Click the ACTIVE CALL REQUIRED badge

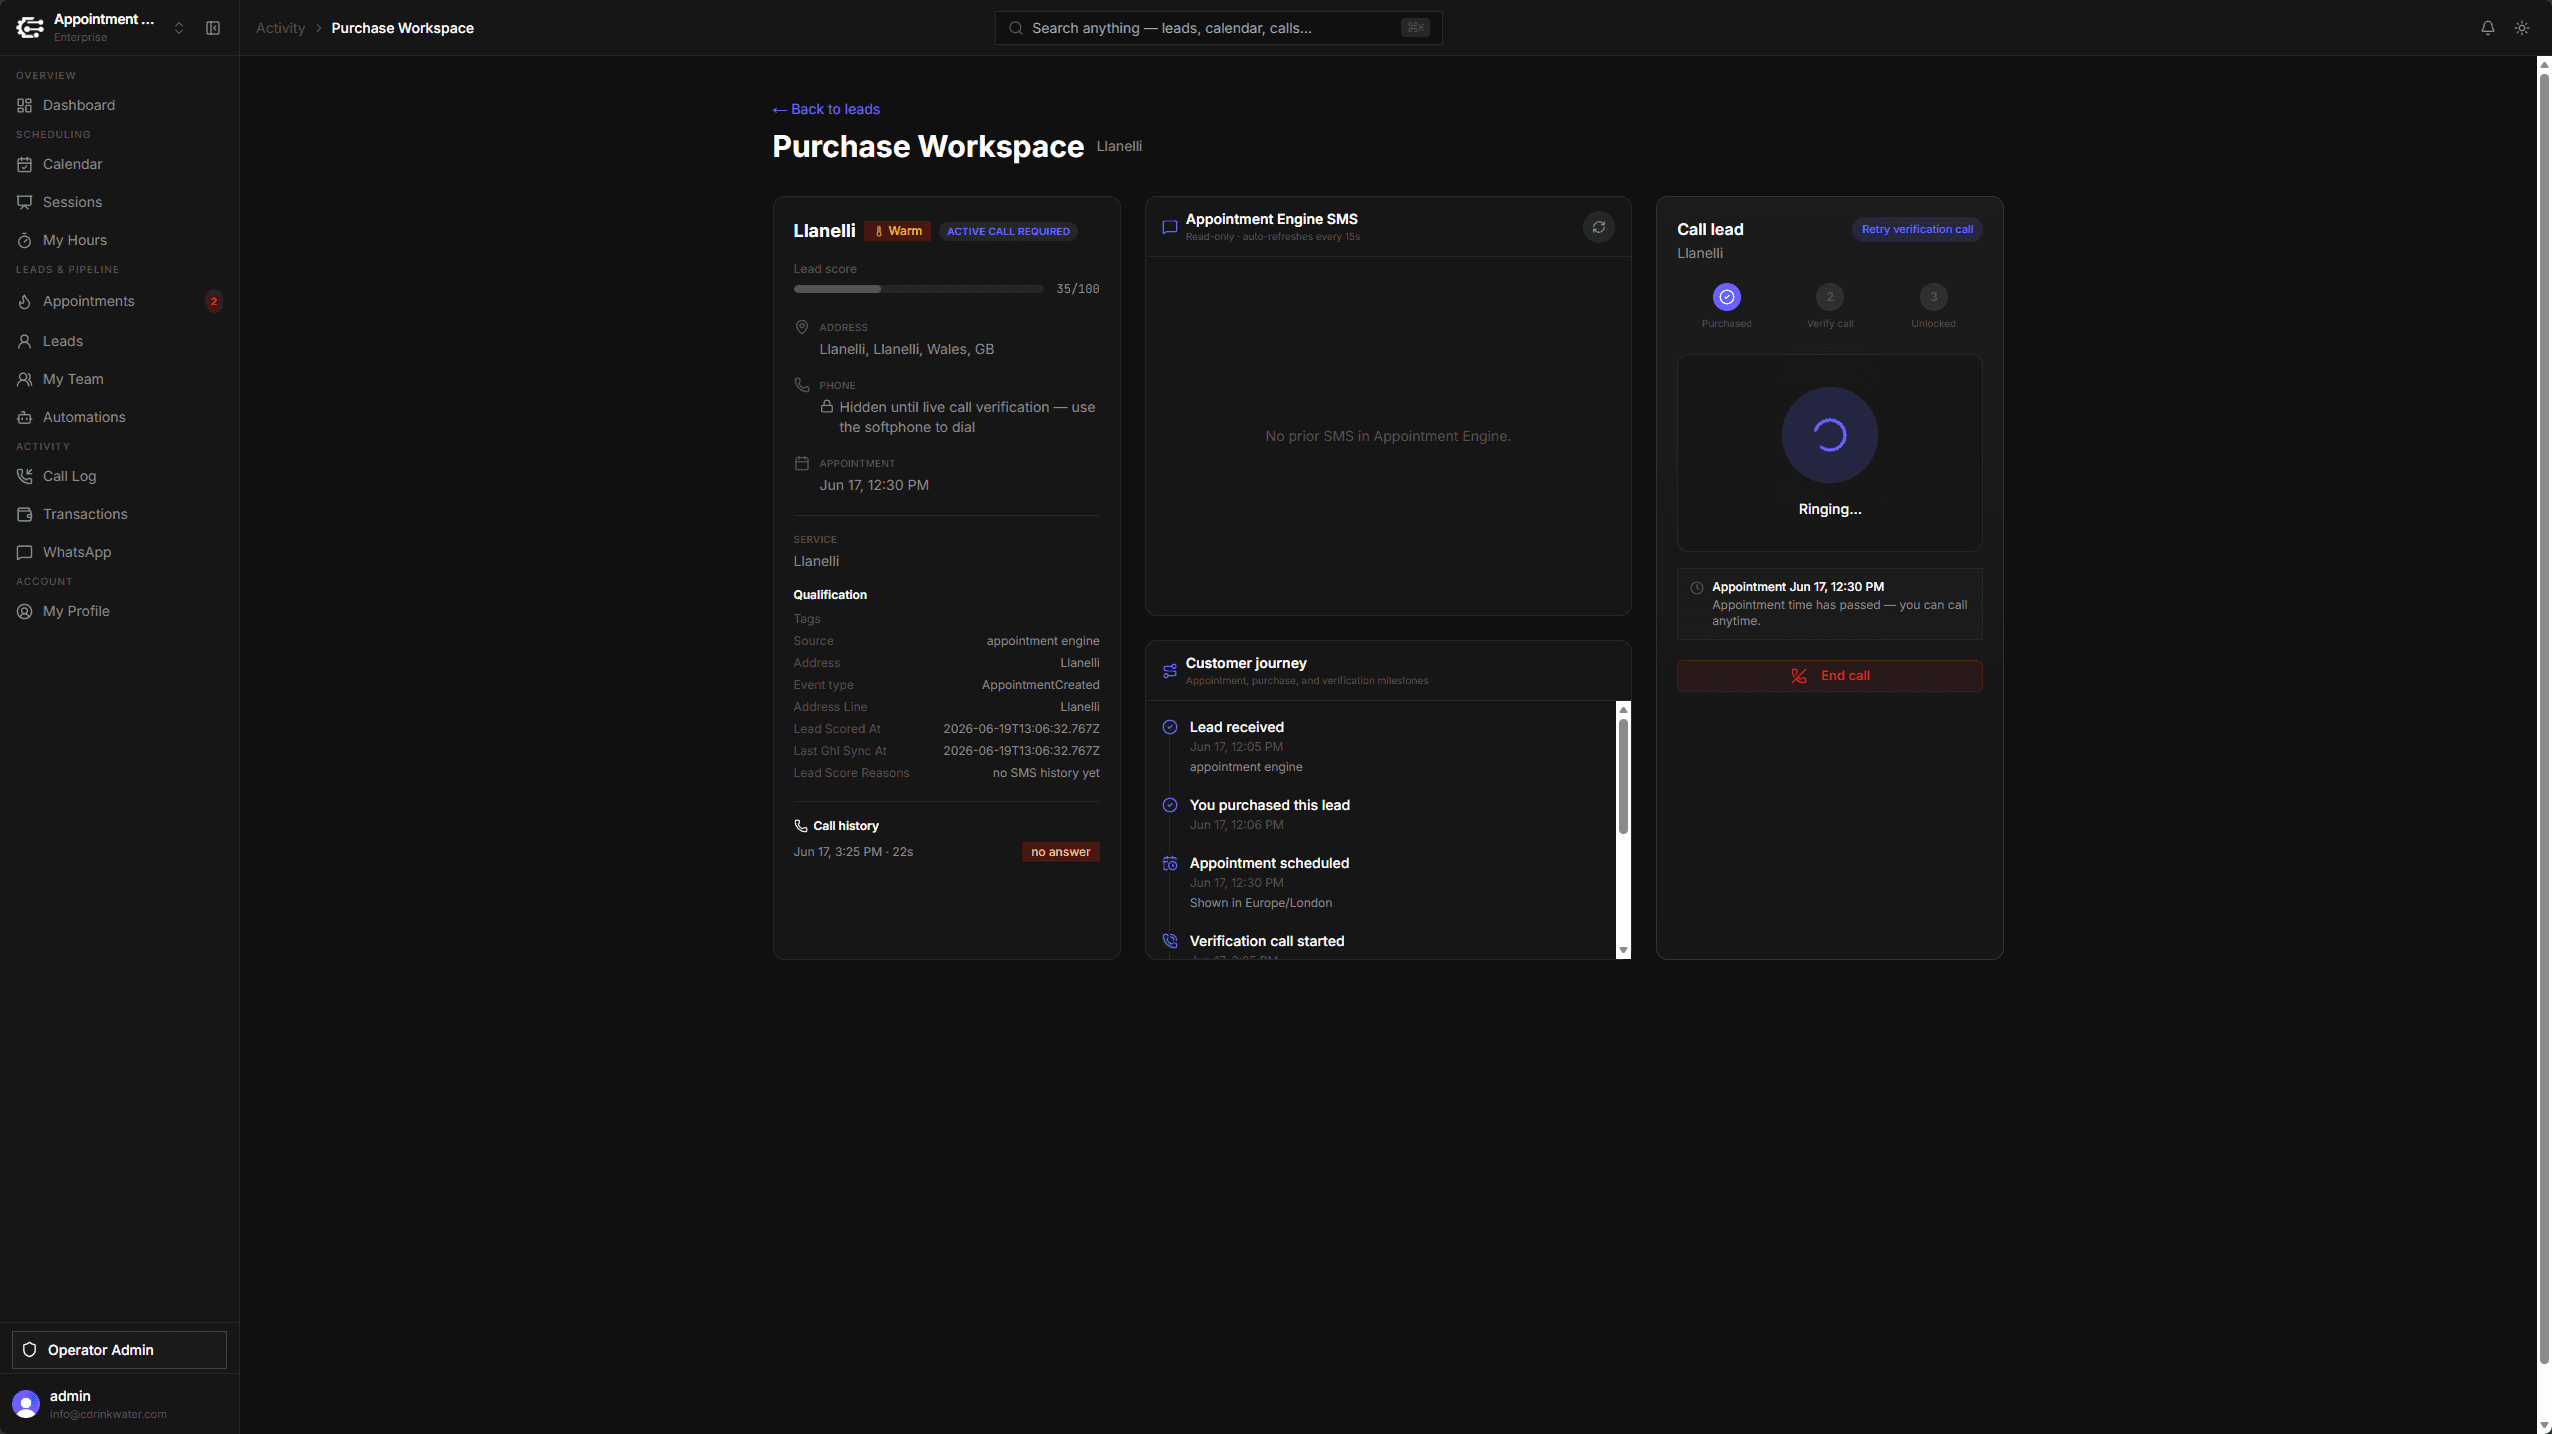[1008, 231]
